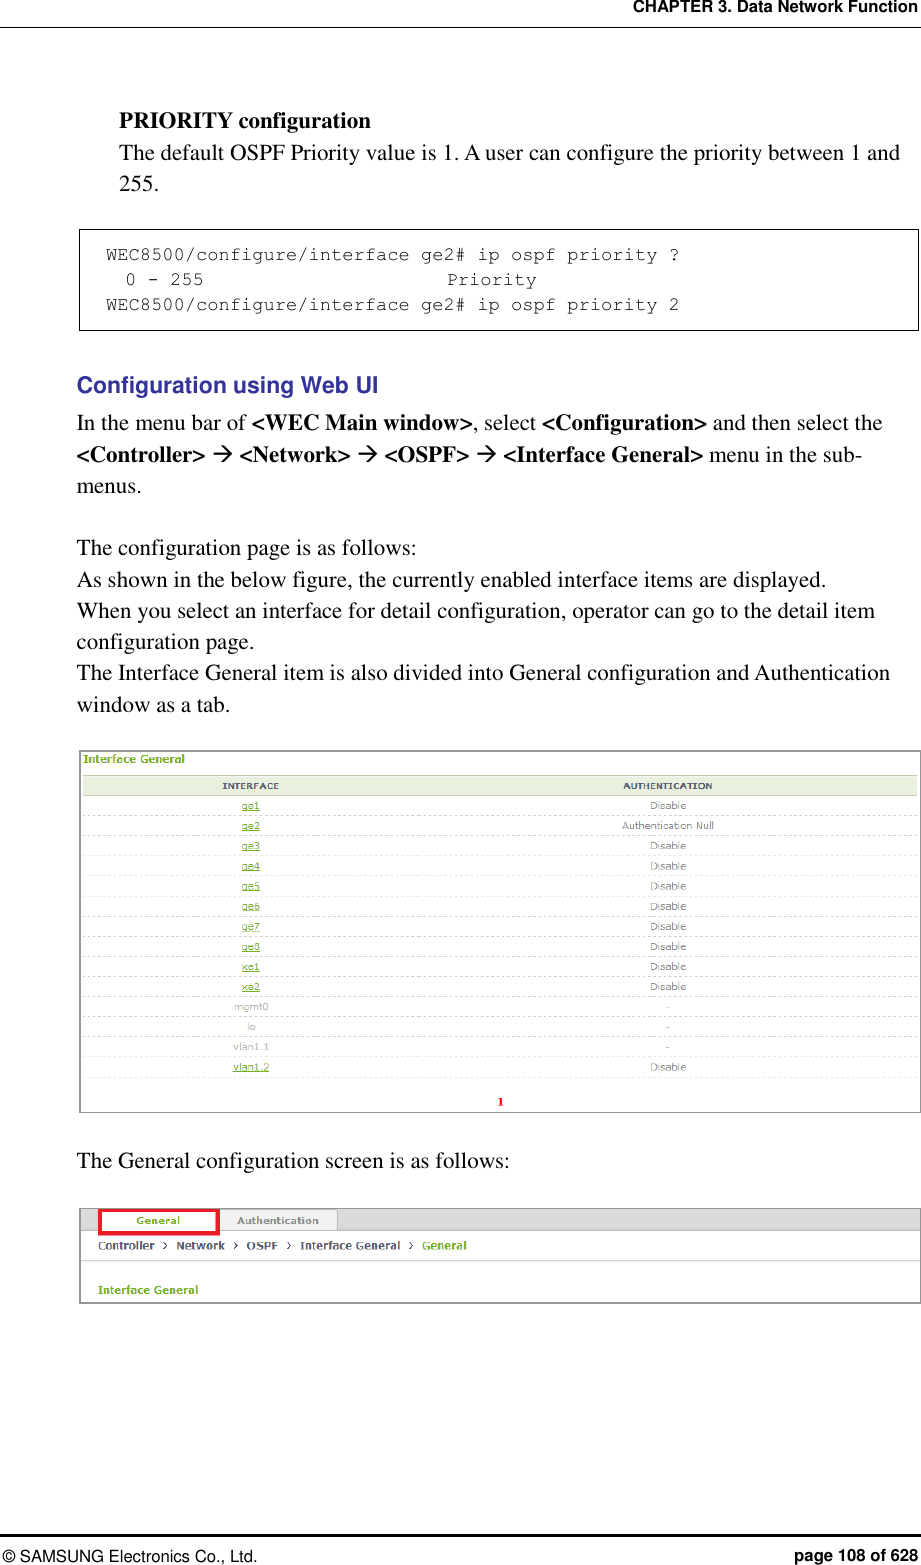Click the lo interface row text
This screenshot has height=1565, width=921.
(251, 1027)
